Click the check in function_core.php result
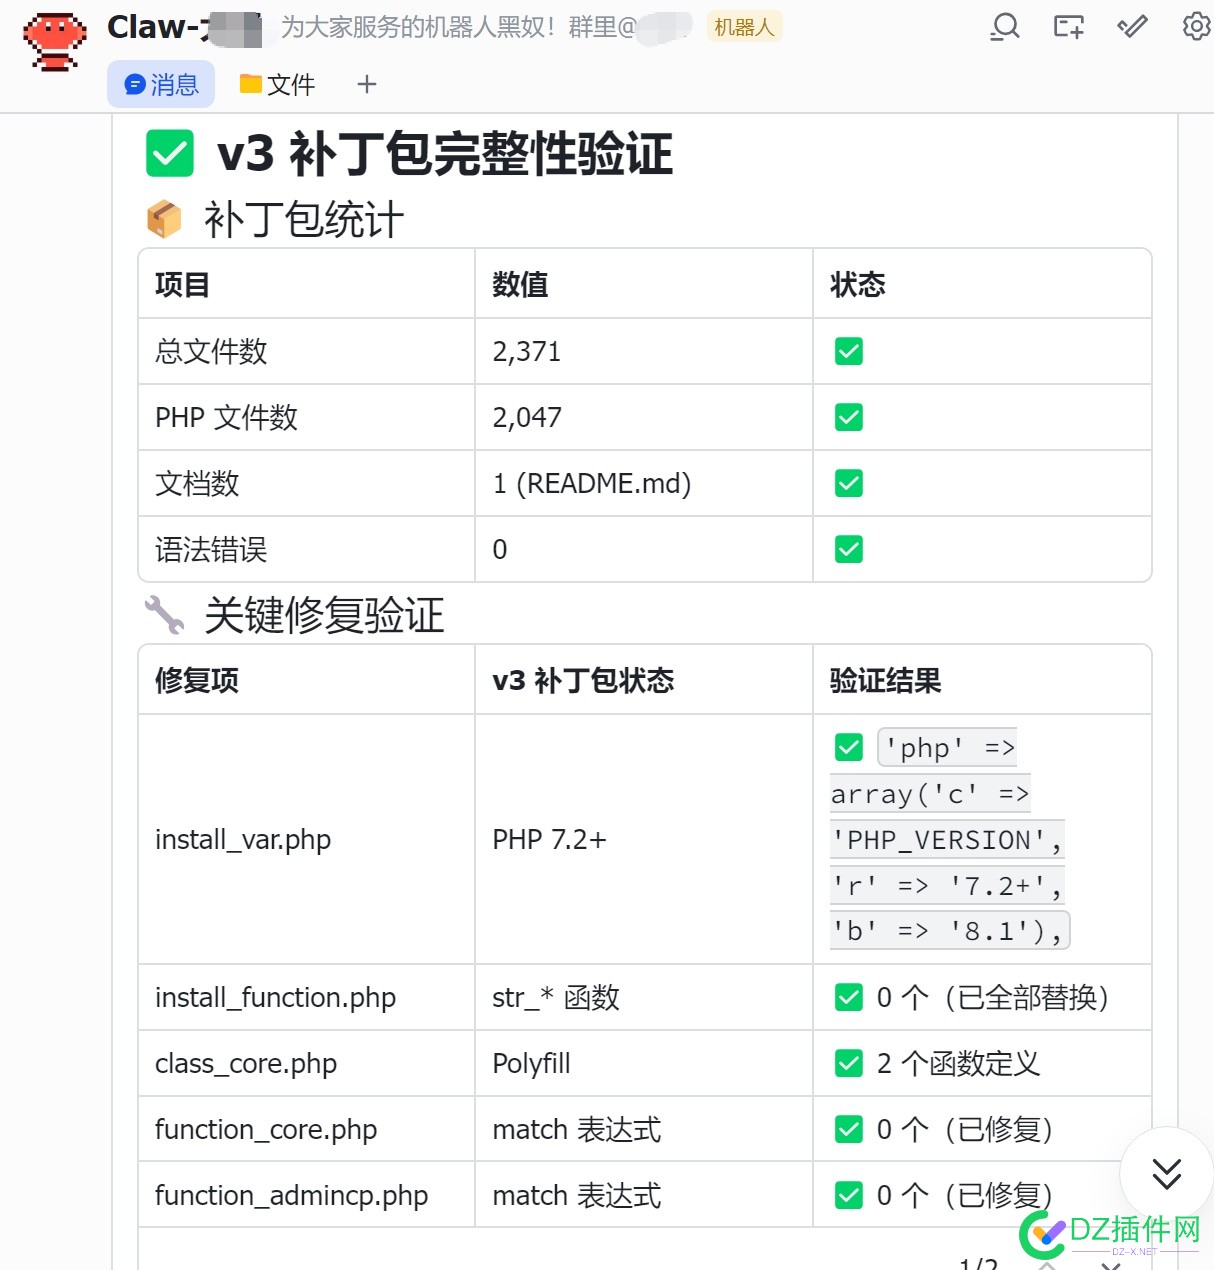 click(849, 1129)
